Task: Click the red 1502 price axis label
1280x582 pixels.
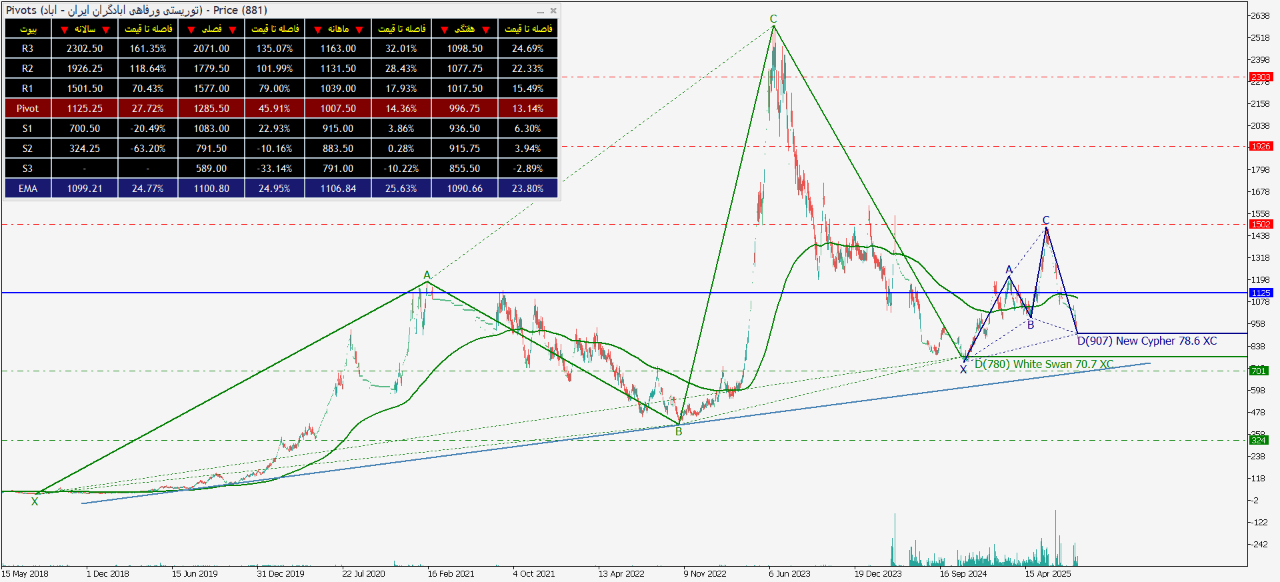Action: [x=1260, y=224]
